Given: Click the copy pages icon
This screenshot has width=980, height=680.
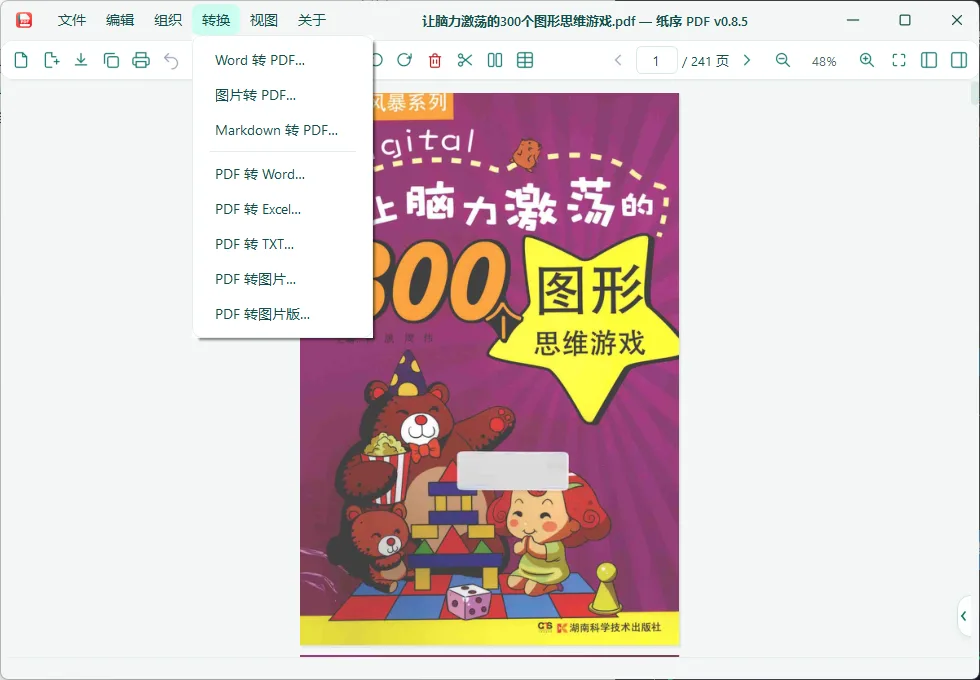Looking at the screenshot, I should tap(111, 60).
